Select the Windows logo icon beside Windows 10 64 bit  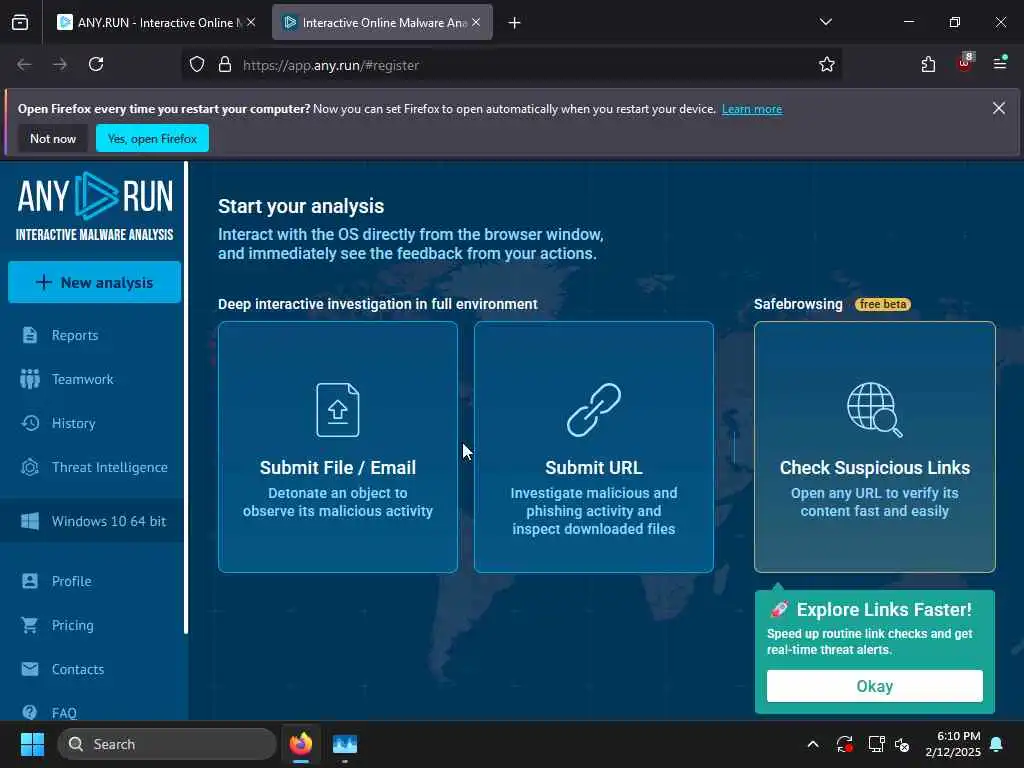point(29,521)
